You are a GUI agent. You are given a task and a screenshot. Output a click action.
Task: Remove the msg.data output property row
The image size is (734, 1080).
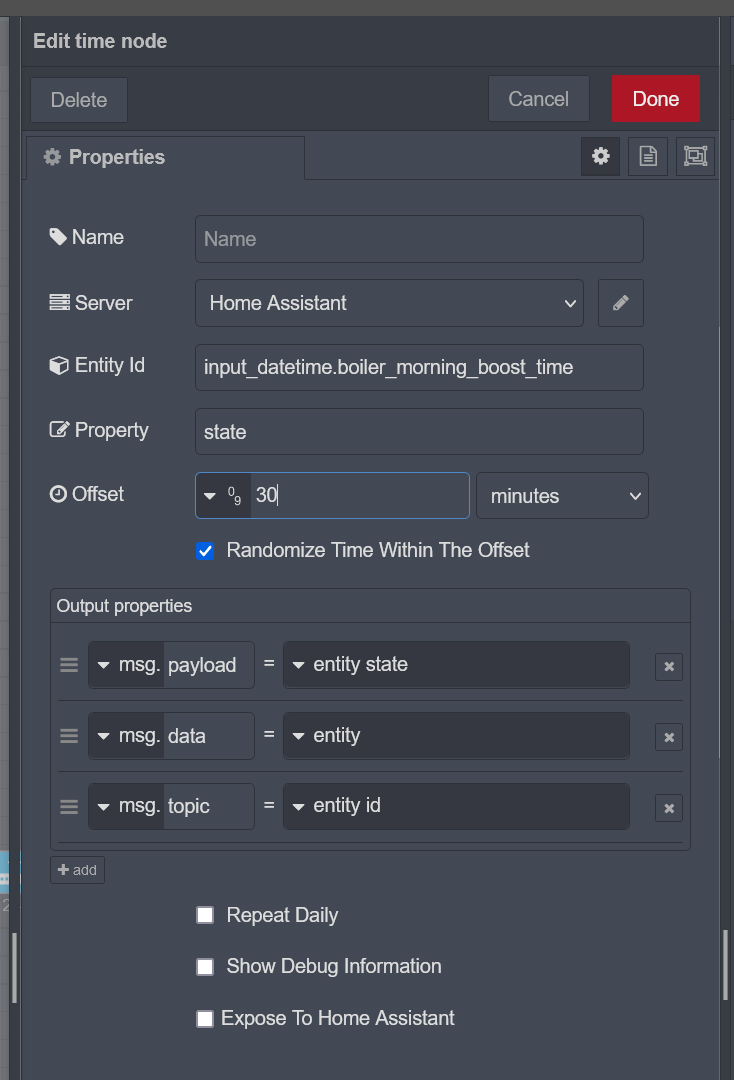pos(668,737)
